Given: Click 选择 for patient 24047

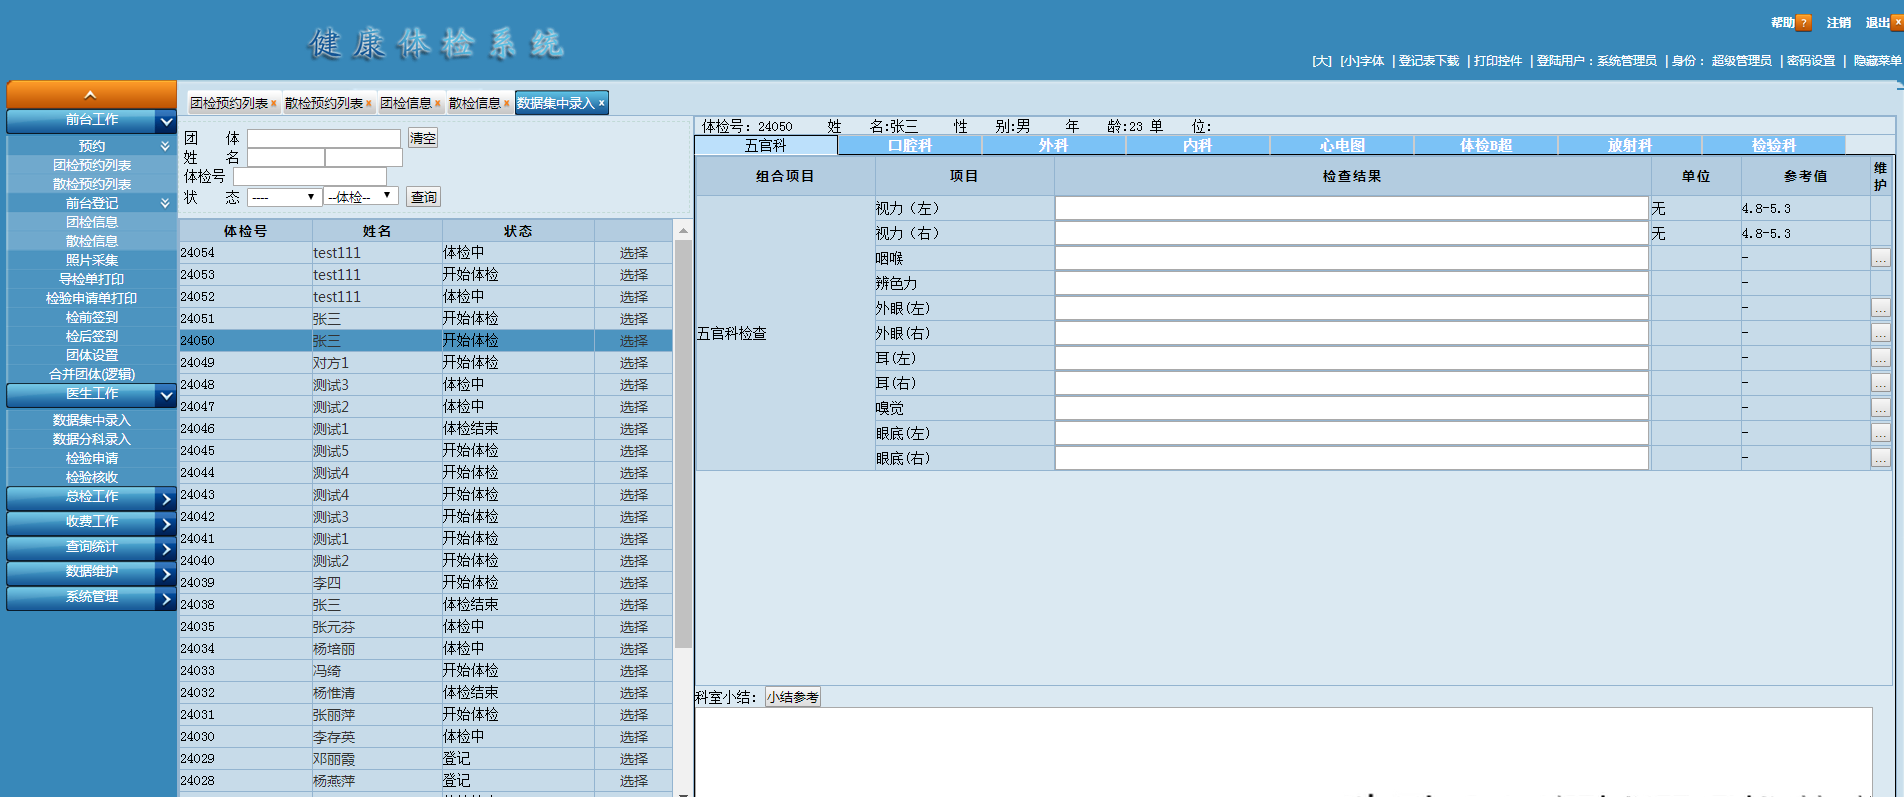Looking at the screenshot, I should tap(633, 407).
